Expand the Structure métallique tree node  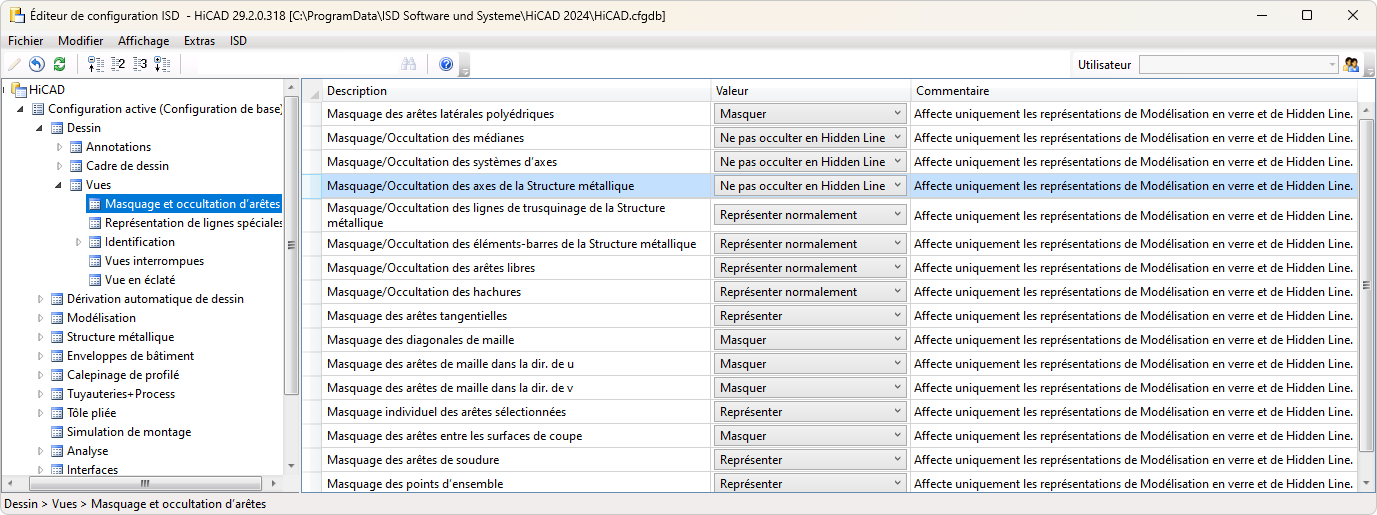(41, 337)
